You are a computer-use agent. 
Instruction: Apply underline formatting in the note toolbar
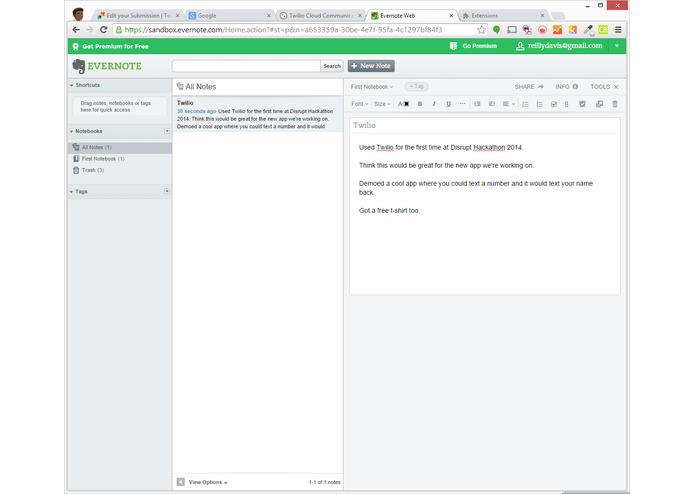449,104
